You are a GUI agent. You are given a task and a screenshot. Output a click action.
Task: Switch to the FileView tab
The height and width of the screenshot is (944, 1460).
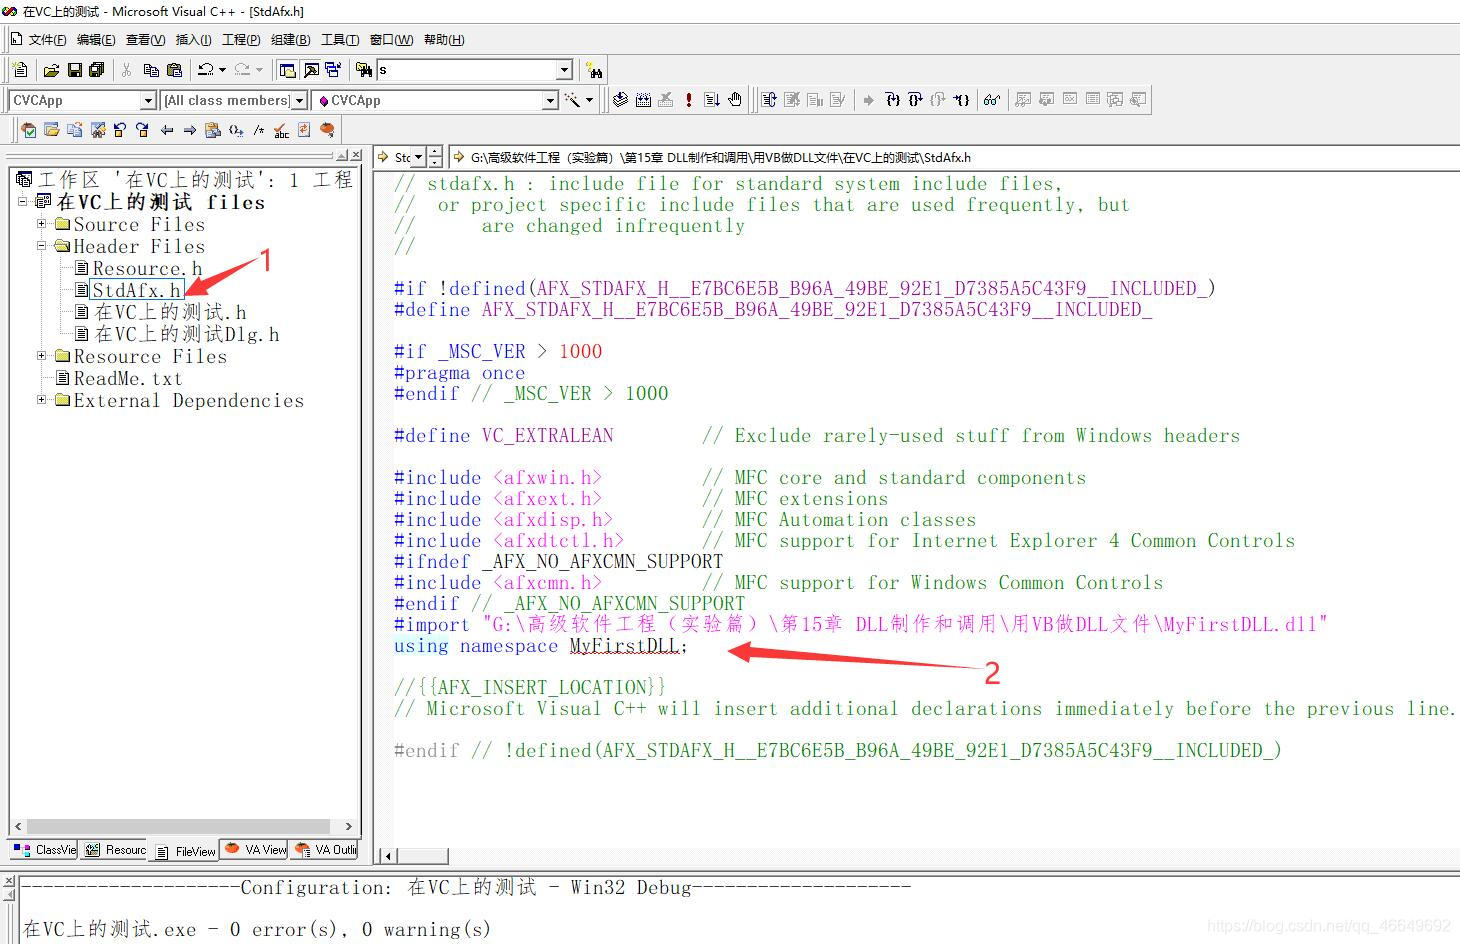pos(186,851)
